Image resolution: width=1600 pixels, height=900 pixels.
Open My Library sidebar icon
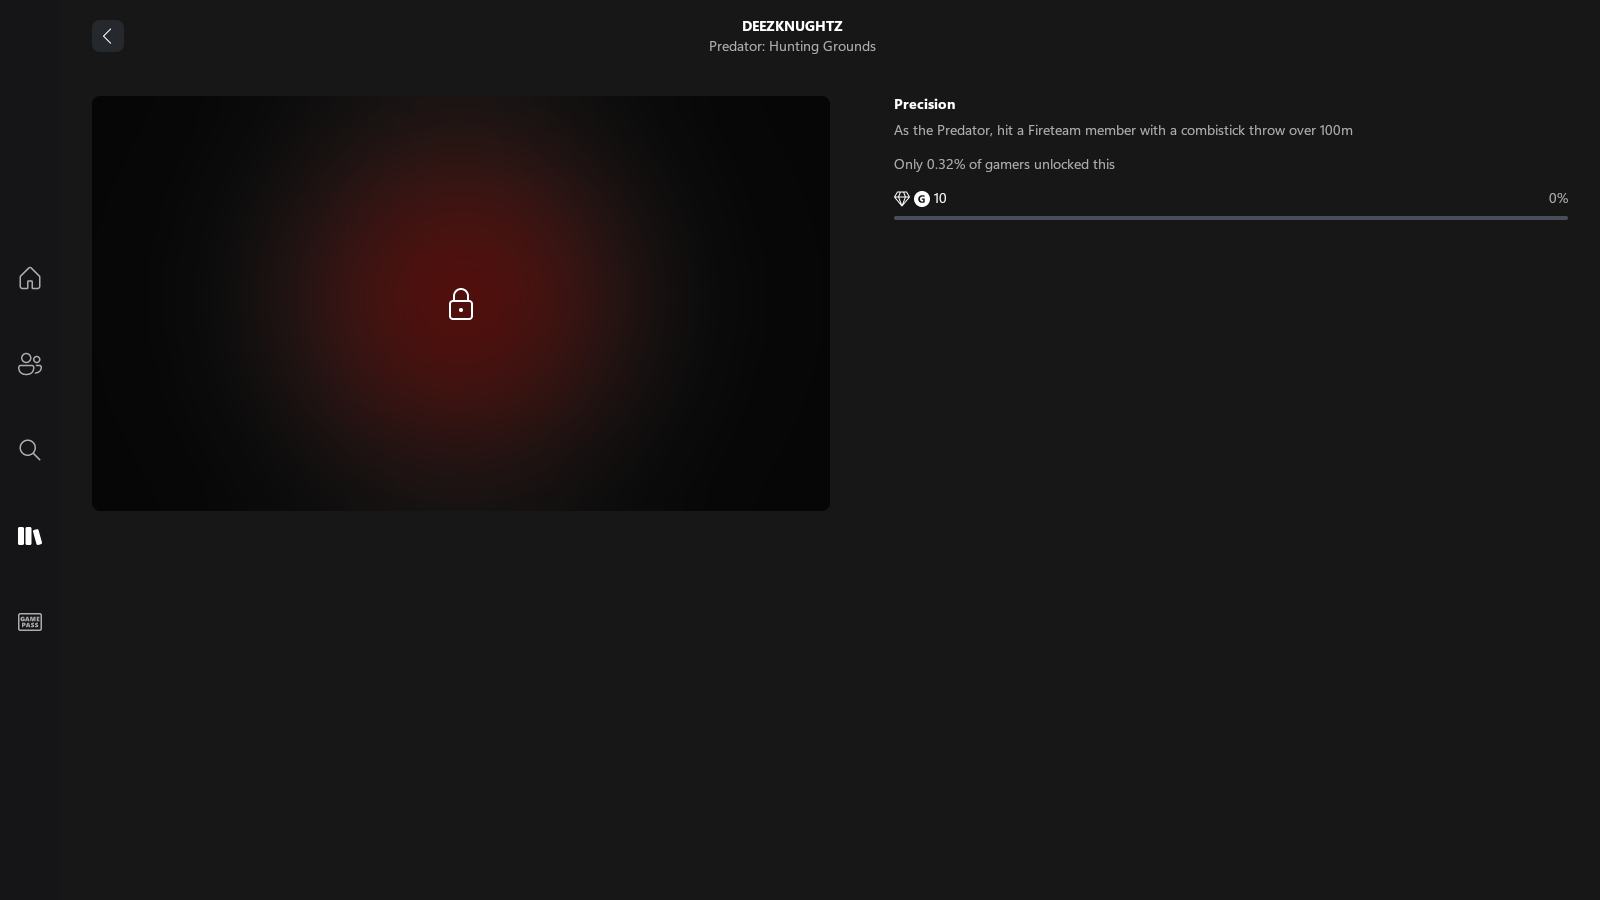30,536
